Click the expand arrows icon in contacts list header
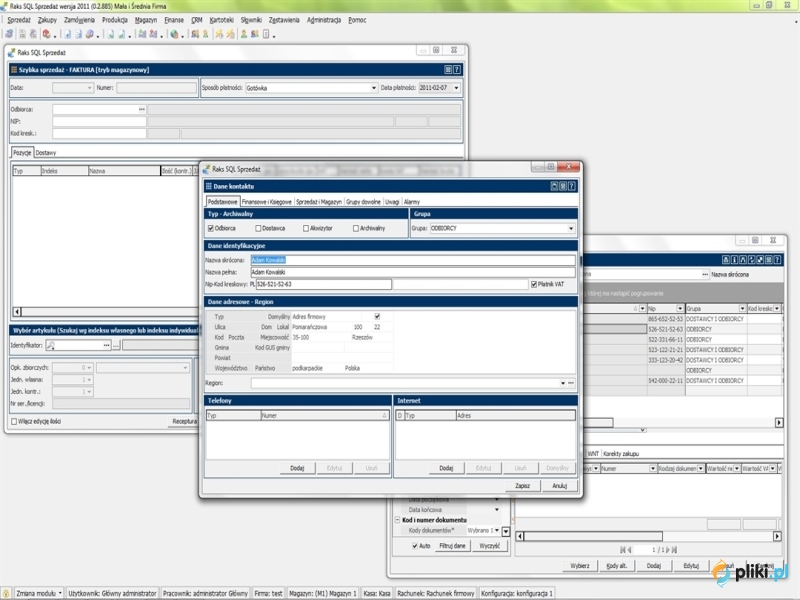 (760, 260)
